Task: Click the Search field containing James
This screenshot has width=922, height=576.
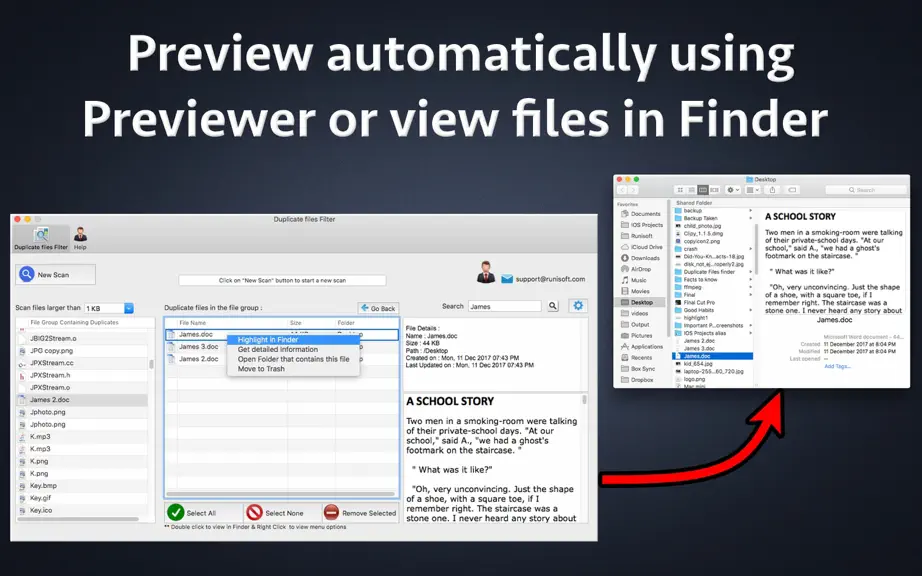Action: (x=505, y=306)
